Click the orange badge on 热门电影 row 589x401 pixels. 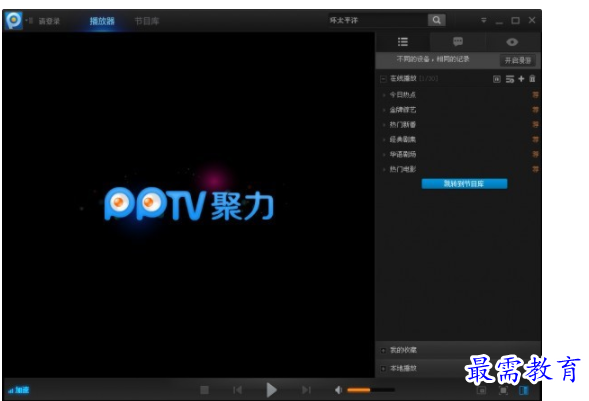(535, 169)
